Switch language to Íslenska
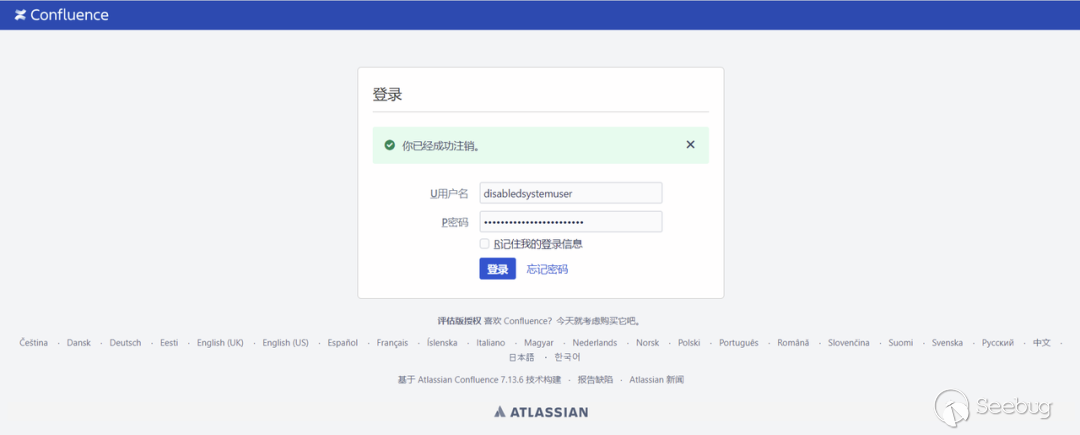 [442, 343]
